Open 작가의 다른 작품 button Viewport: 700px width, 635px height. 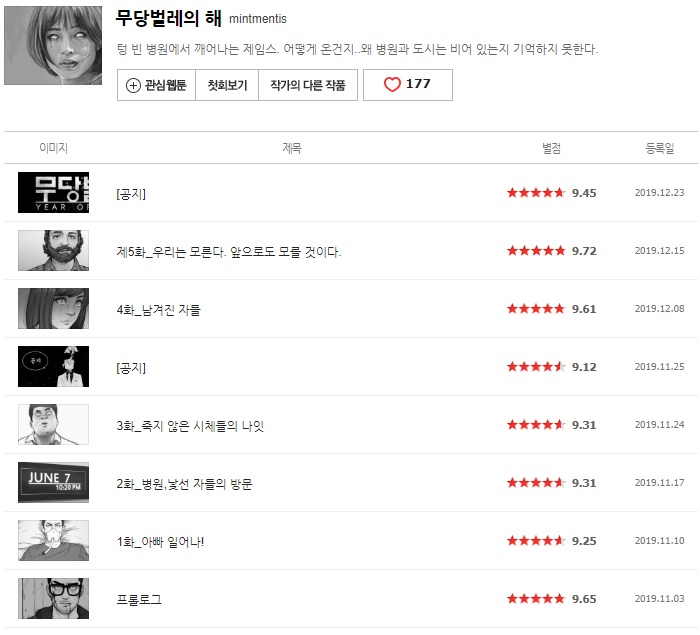coord(307,85)
